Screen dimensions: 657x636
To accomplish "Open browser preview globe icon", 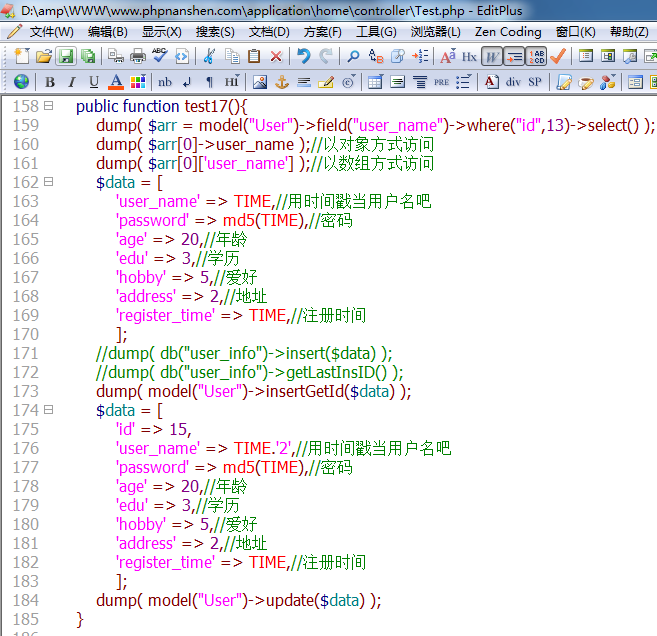I will tap(21, 82).
